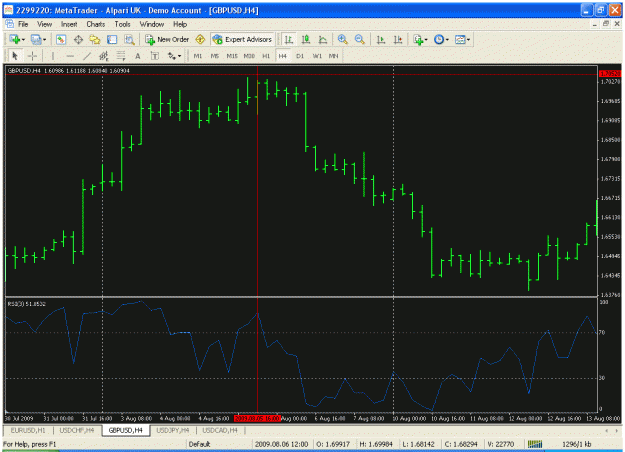
Task: Open the Tools menu
Action: tap(122, 24)
